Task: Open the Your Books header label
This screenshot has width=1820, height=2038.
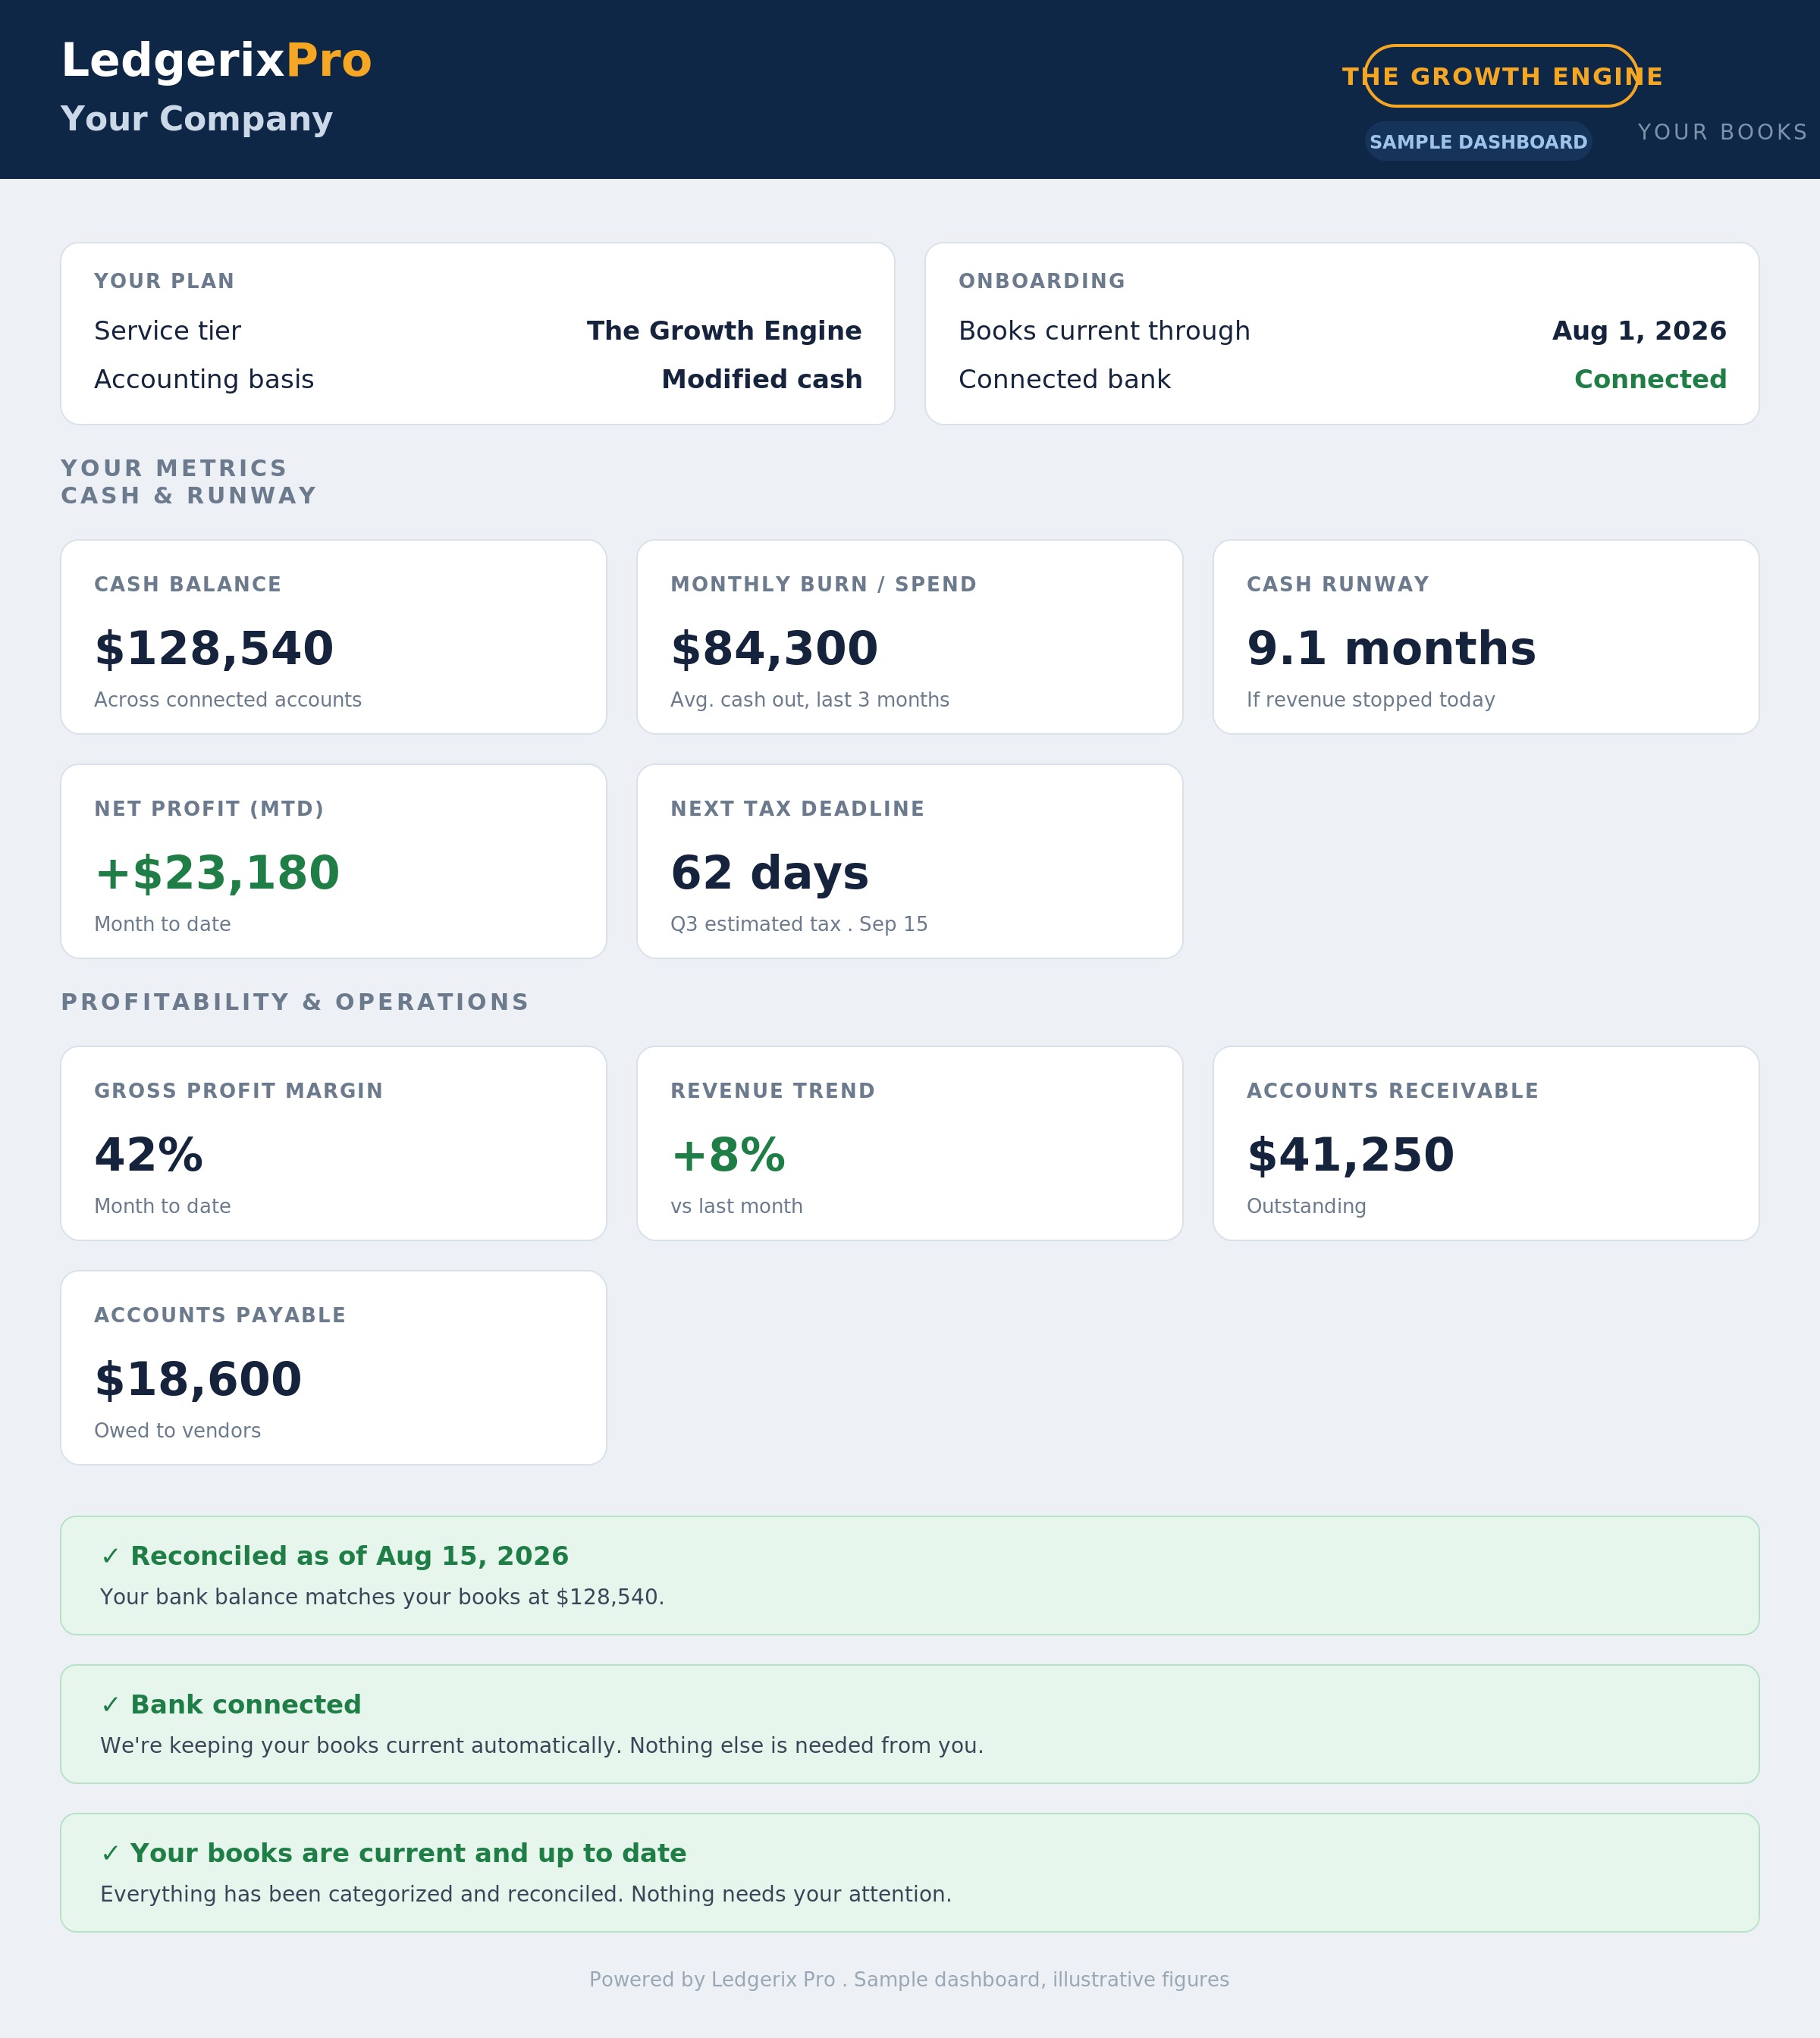Action: click(1722, 132)
